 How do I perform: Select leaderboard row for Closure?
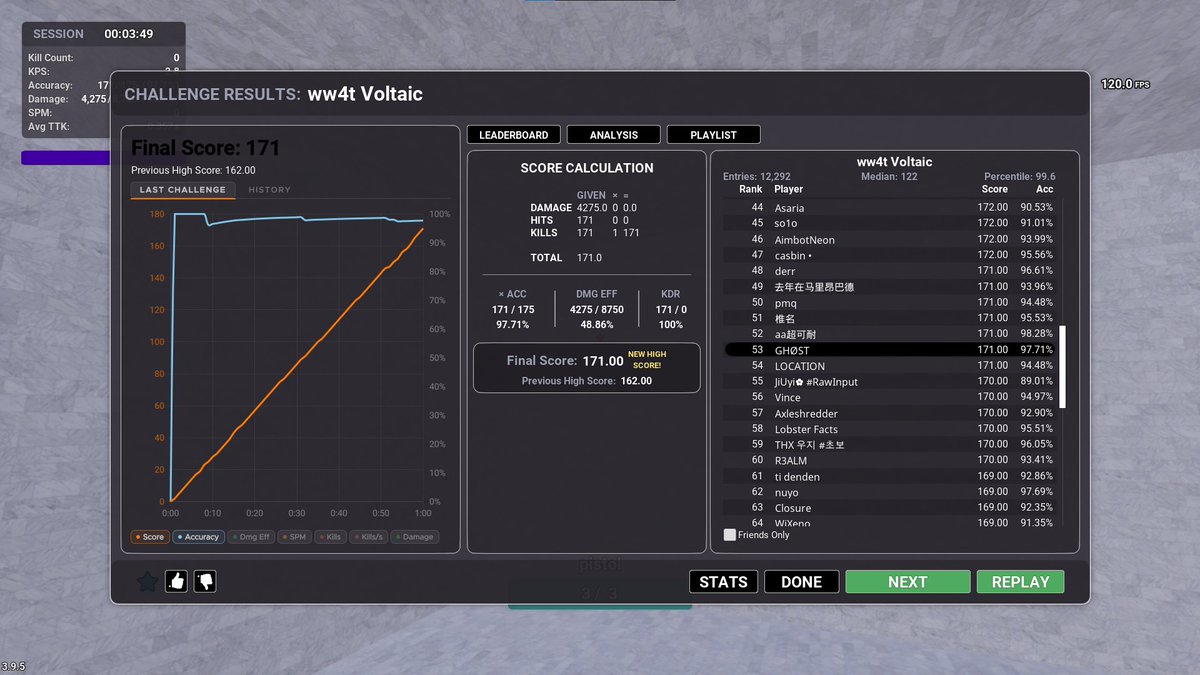point(890,508)
